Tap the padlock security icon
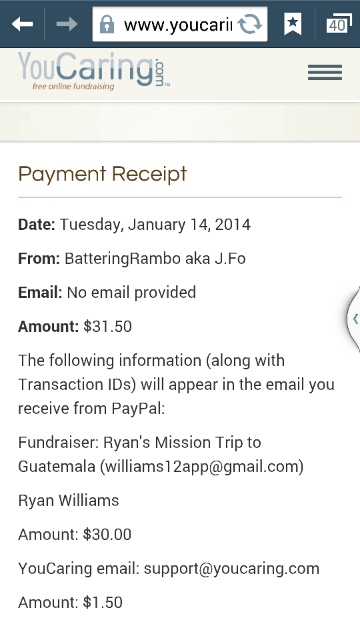Screen dimensions: 360x640 (107, 24)
